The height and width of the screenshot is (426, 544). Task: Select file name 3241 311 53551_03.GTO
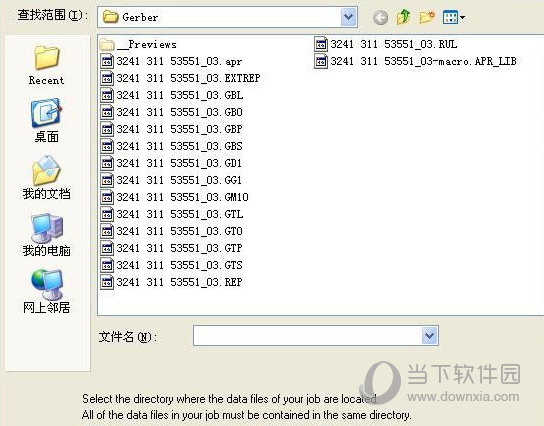point(180,231)
